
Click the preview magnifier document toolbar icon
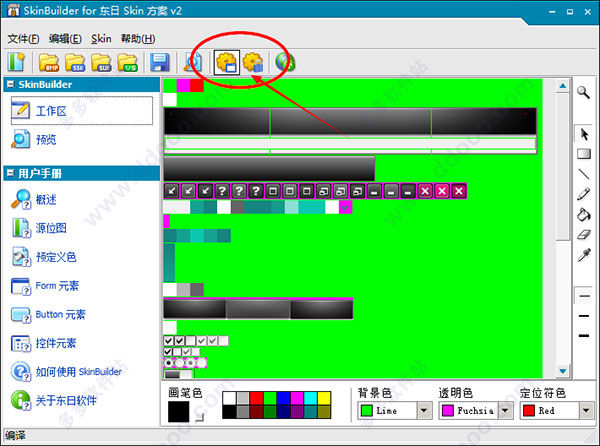click(192, 62)
